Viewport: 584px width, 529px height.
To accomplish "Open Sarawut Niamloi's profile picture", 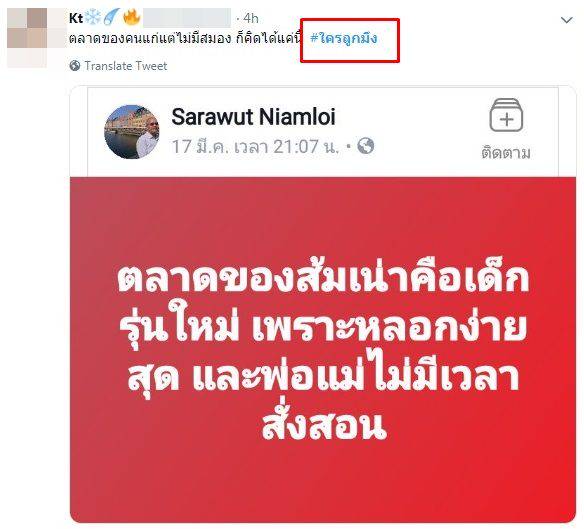I will pyautogui.click(x=132, y=132).
